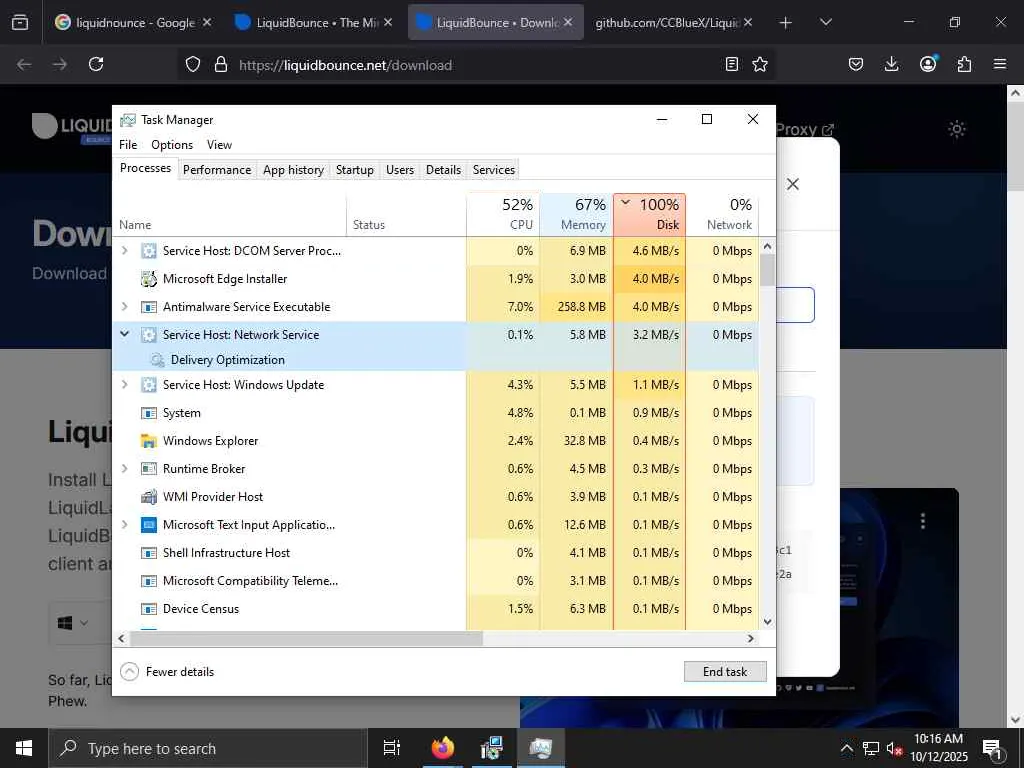Open Firefox extensions puzzle icon

[x=964, y=64]
